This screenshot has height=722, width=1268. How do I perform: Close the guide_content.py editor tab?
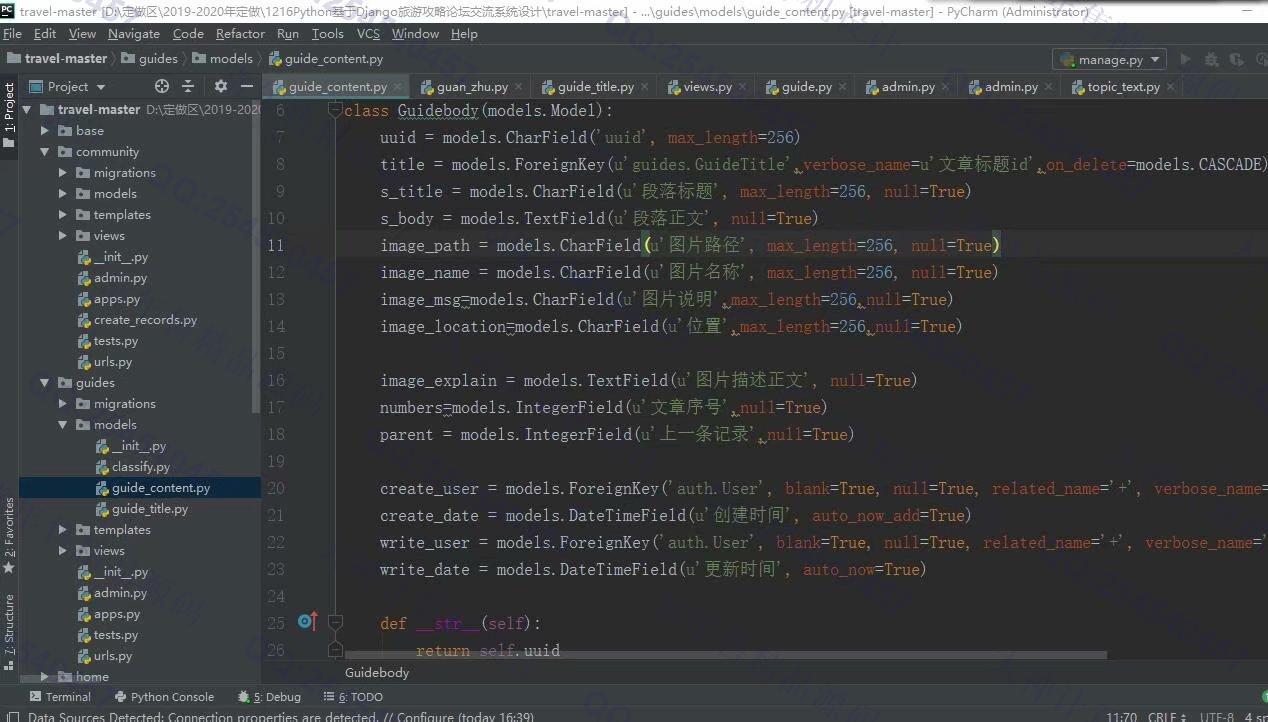399,87
